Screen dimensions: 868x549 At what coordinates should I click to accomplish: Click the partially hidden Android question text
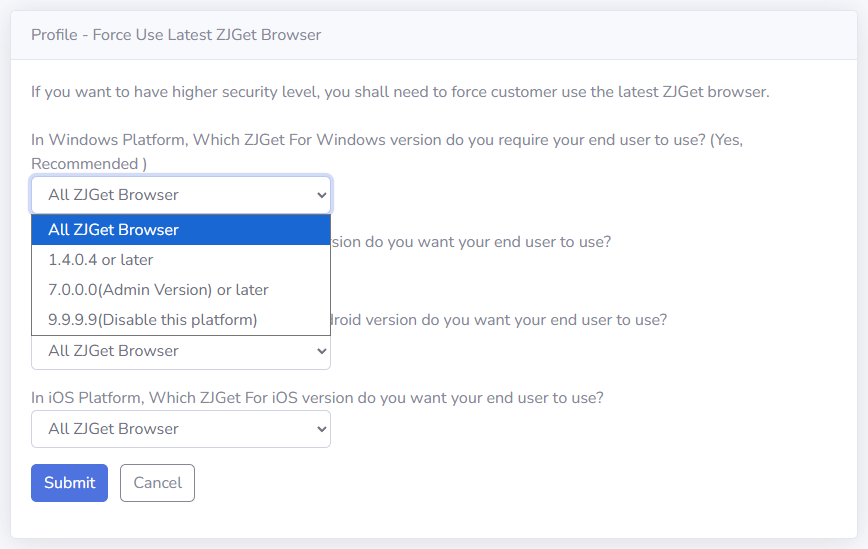click(499, 320)
